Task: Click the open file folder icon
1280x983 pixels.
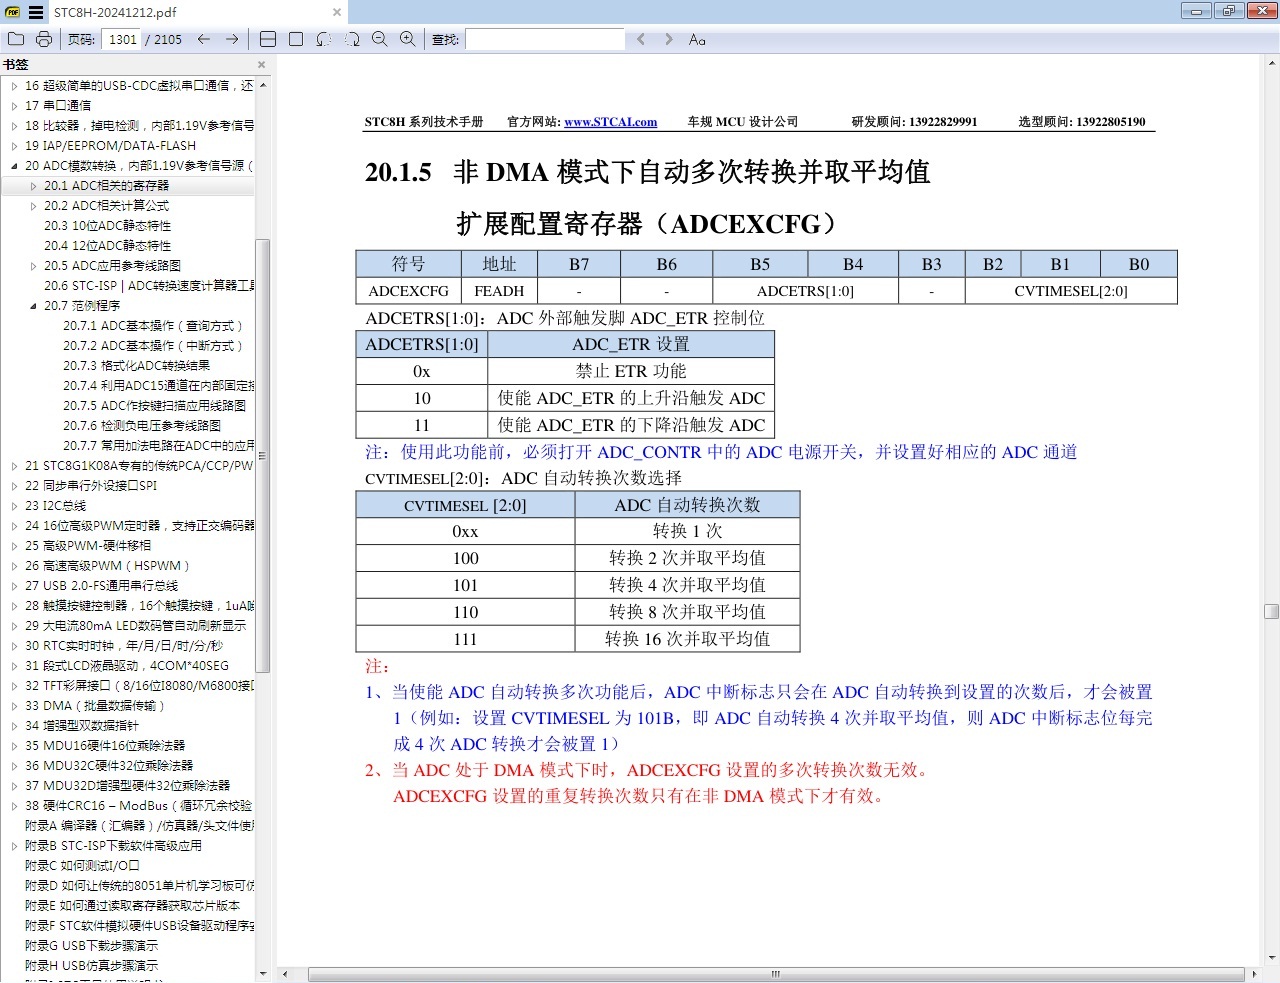Action: tap(16, 39)
